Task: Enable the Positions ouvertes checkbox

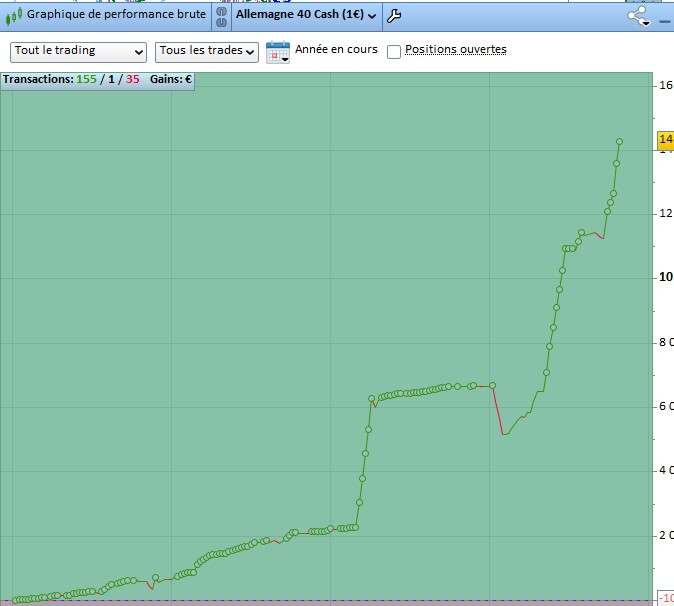Action: 394,52
